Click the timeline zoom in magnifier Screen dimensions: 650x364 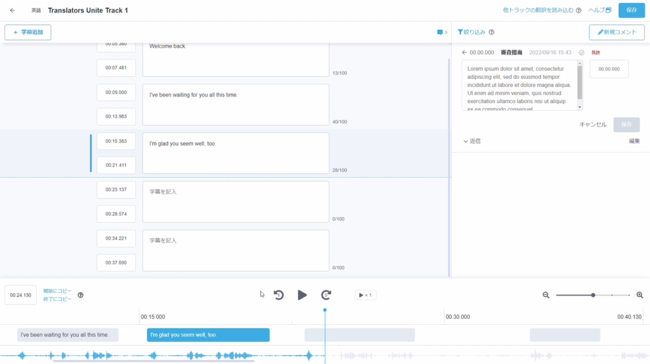click(x=640, y=295)
